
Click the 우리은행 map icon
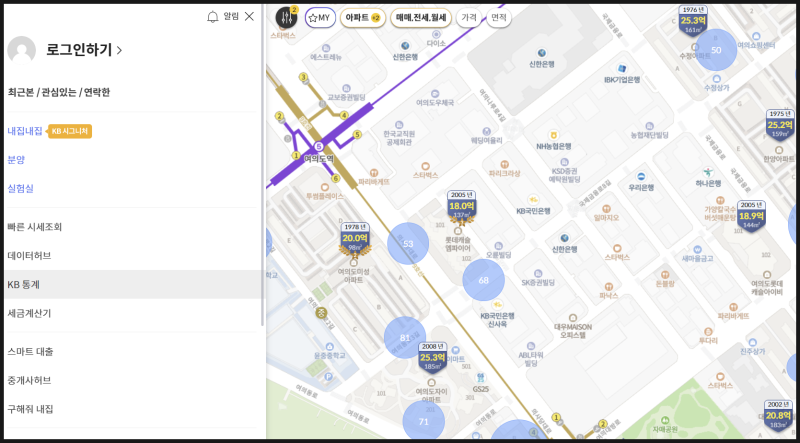[x=641, y=177]
